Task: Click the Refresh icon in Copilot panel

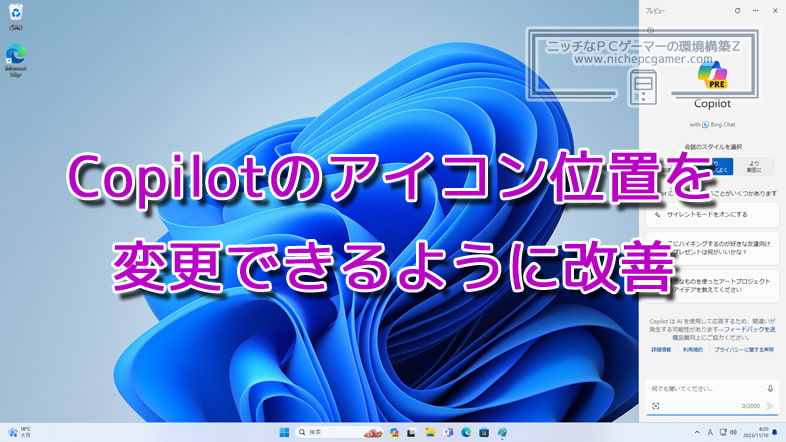Action: tap(737, 11)
